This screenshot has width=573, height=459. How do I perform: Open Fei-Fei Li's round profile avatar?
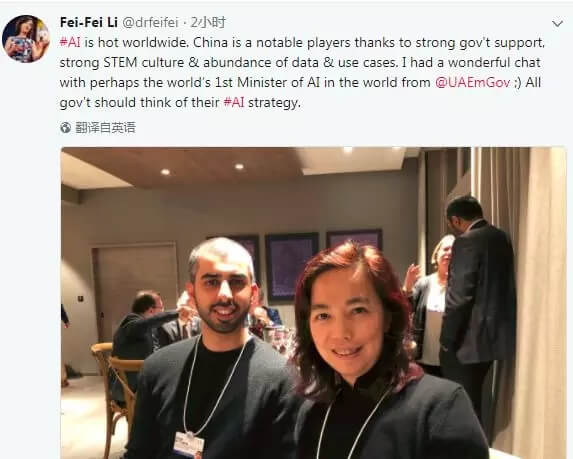(26, 39)
